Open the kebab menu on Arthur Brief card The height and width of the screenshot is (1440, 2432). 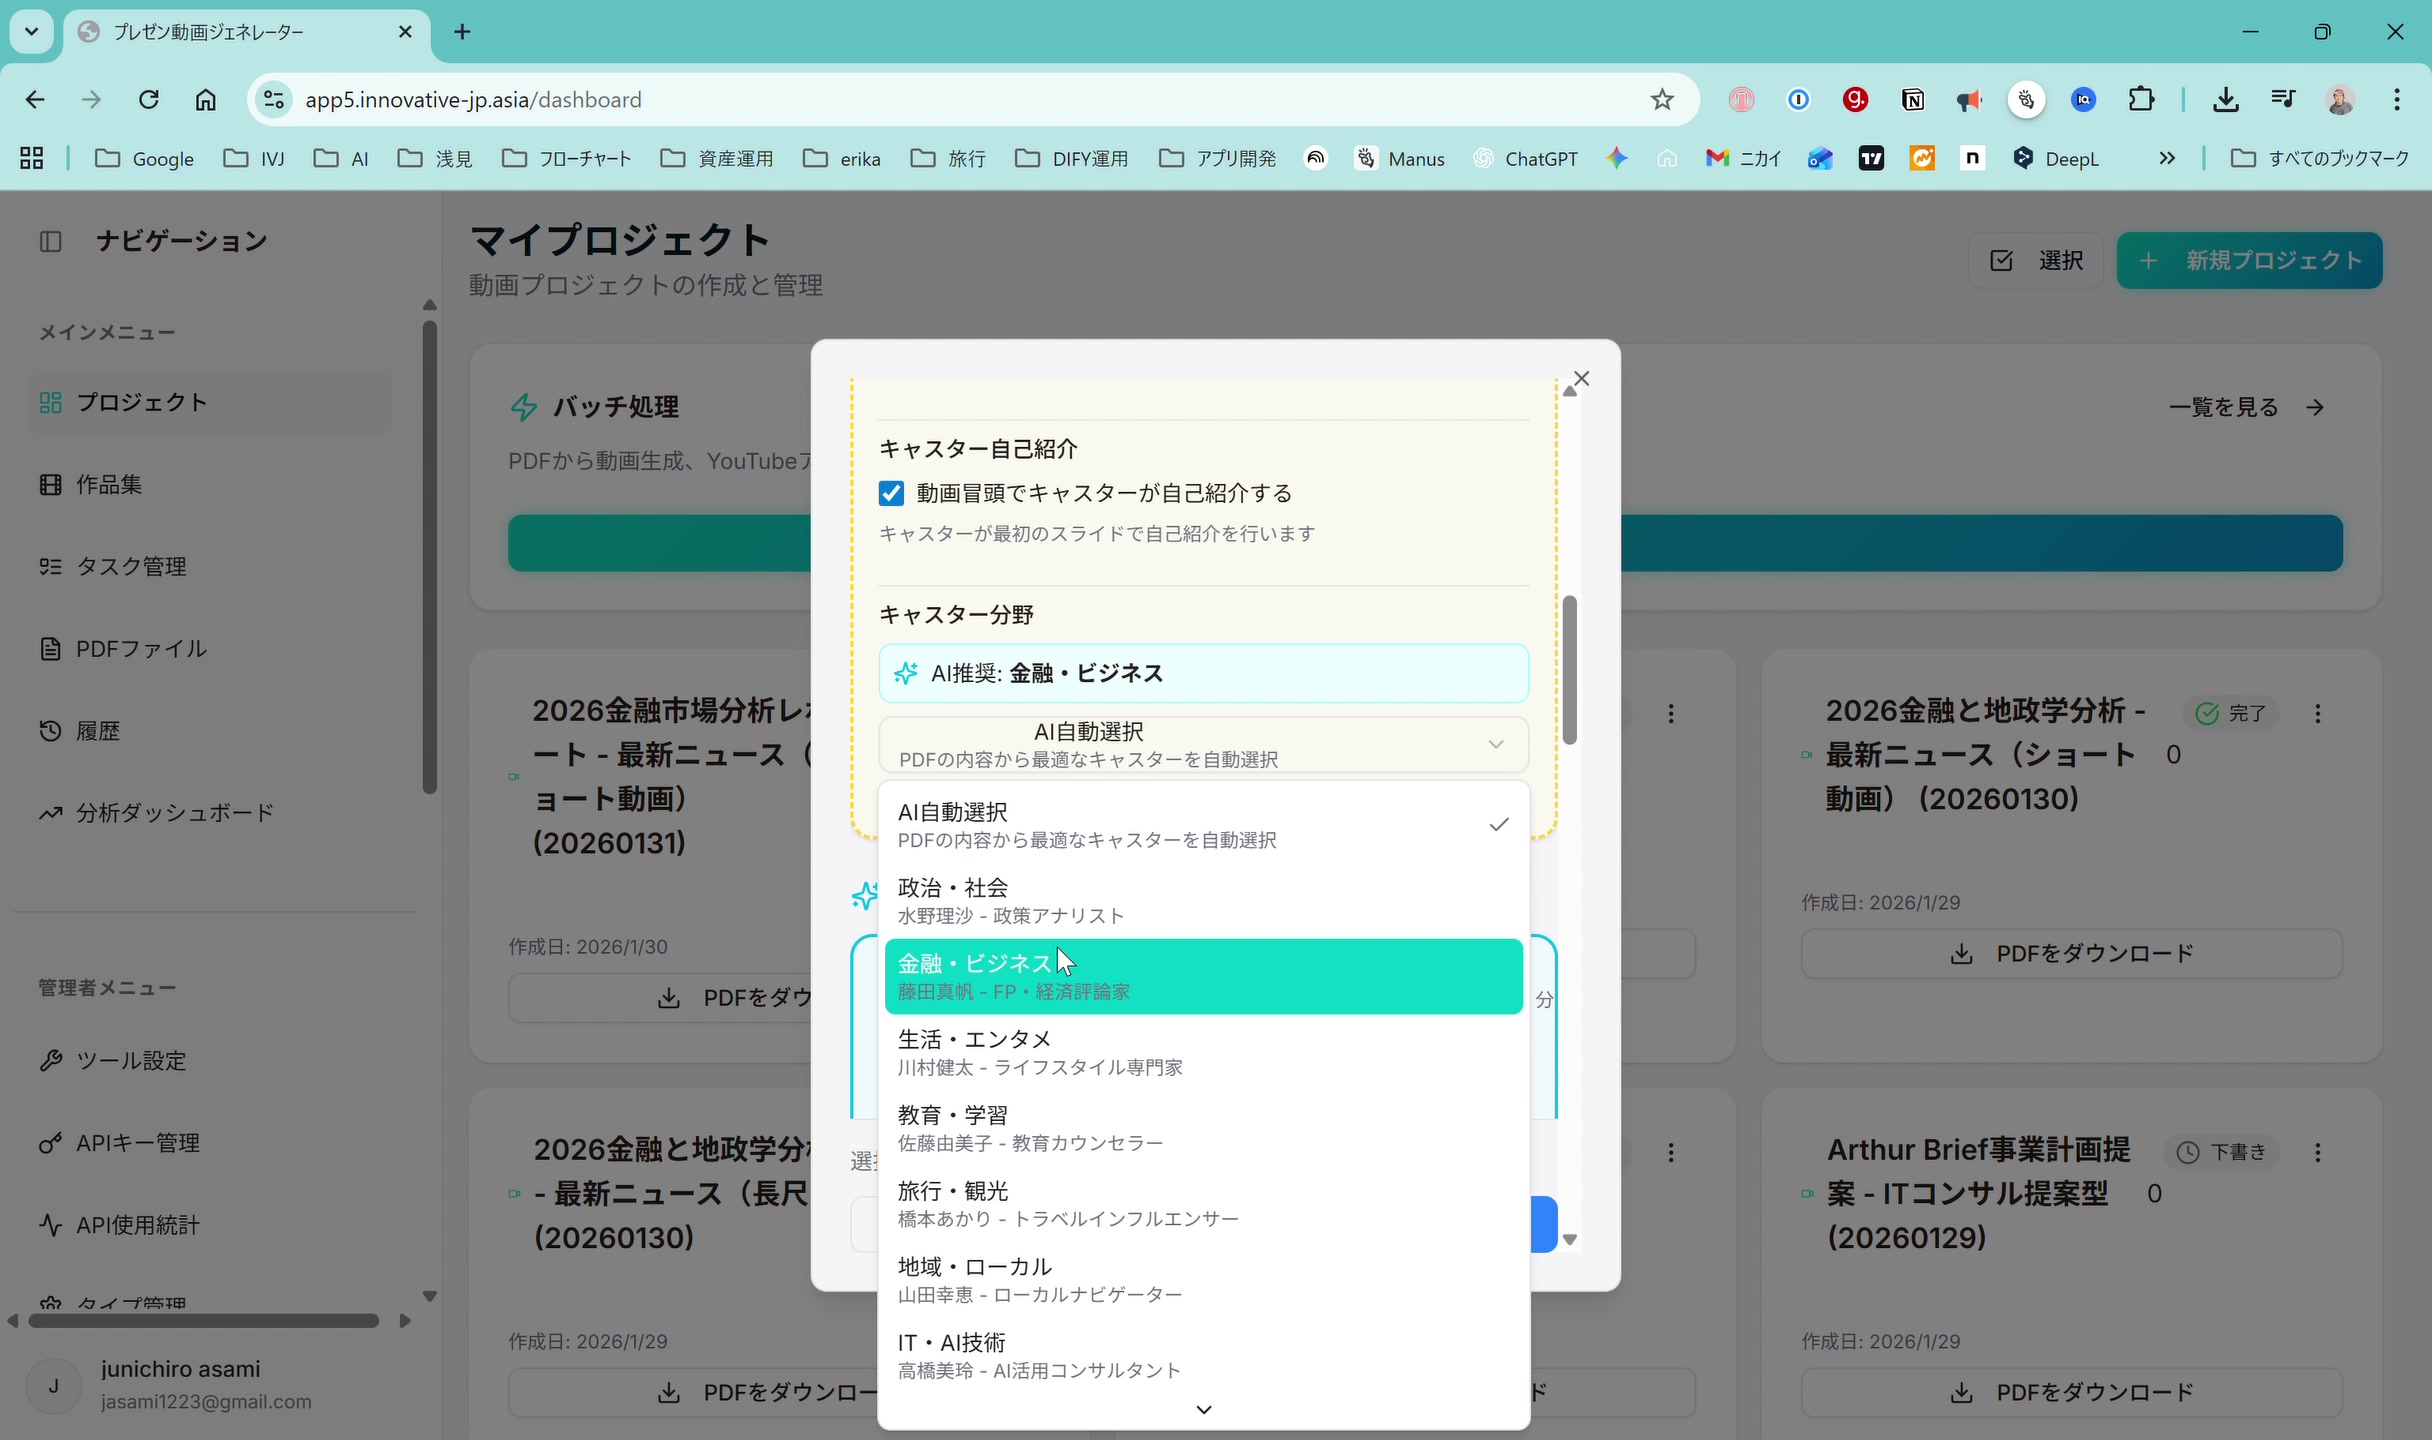pos(2318,1152)
